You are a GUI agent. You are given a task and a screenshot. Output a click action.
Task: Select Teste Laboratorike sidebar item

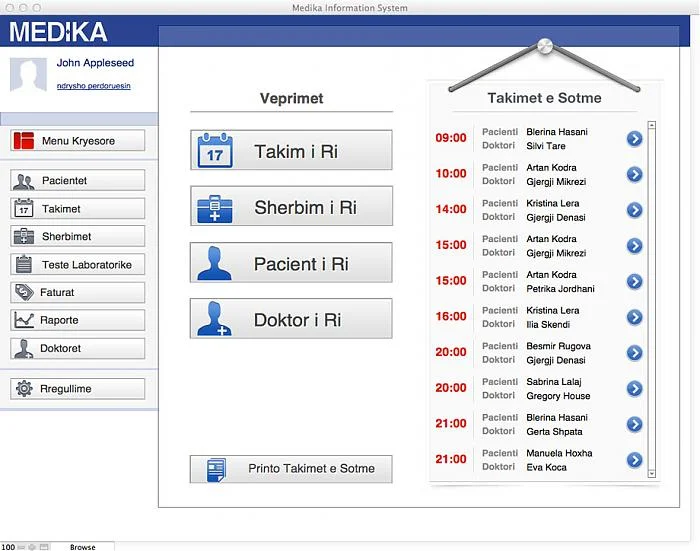pos(78,264)
